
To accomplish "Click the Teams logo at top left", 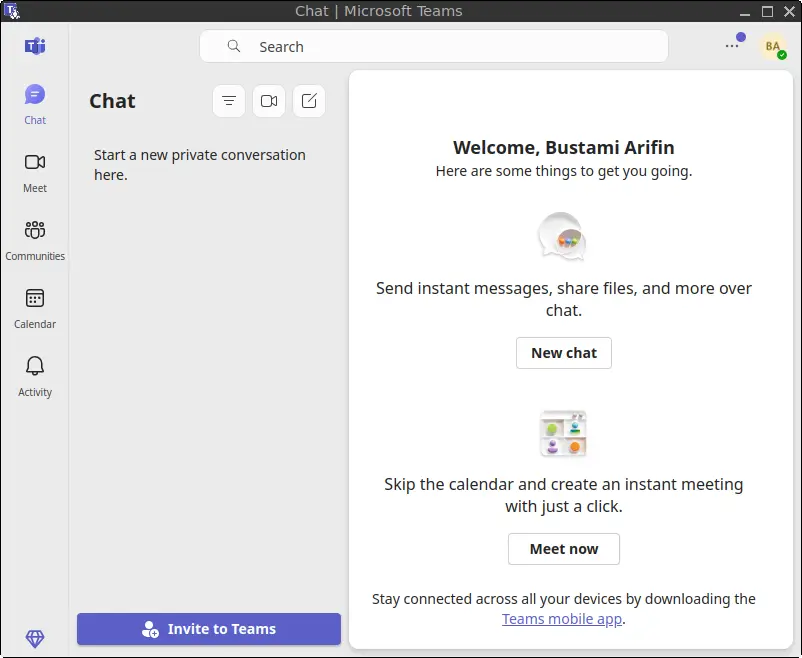I will pos(35,47).
